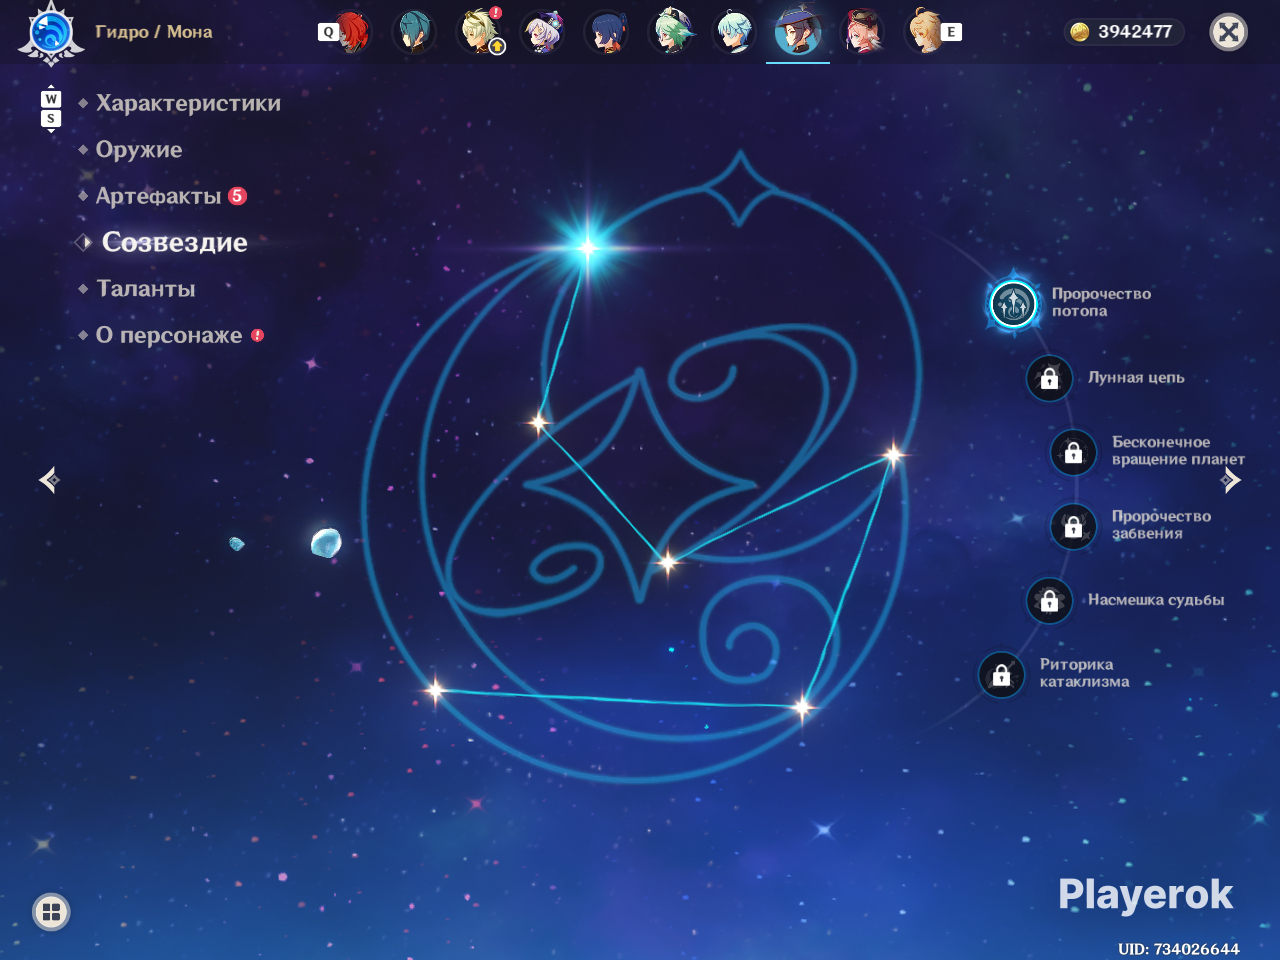Open the Оружие menu section
This screenshot has height=960, width=1280.
click(x=139, y=150)
